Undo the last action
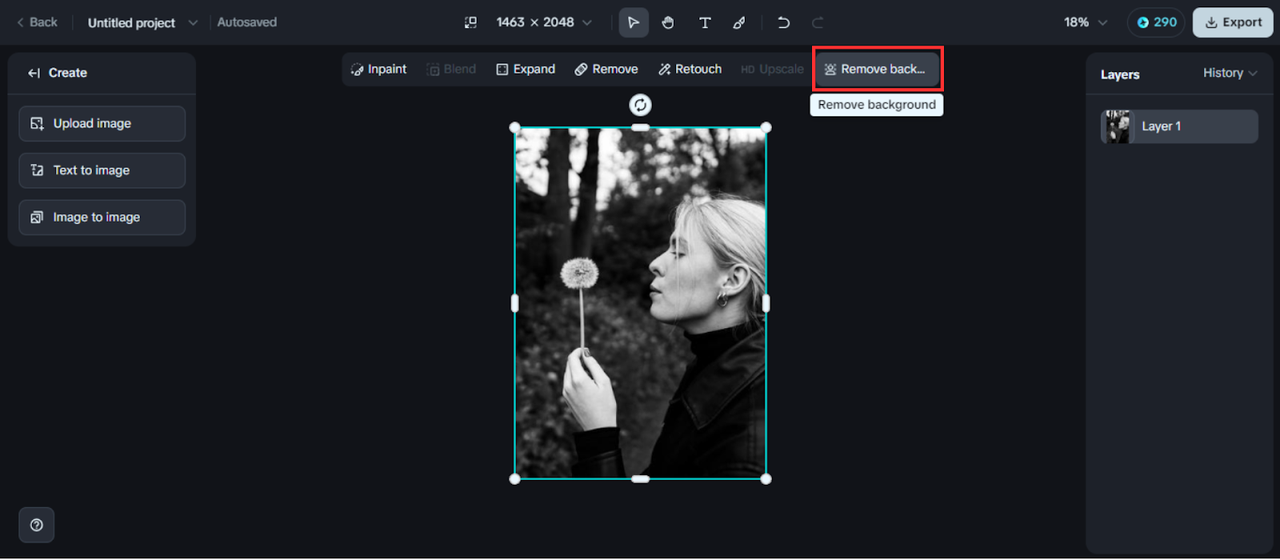Image resolution: width=1280 pixels, height=560 pixels. point(783,22)
